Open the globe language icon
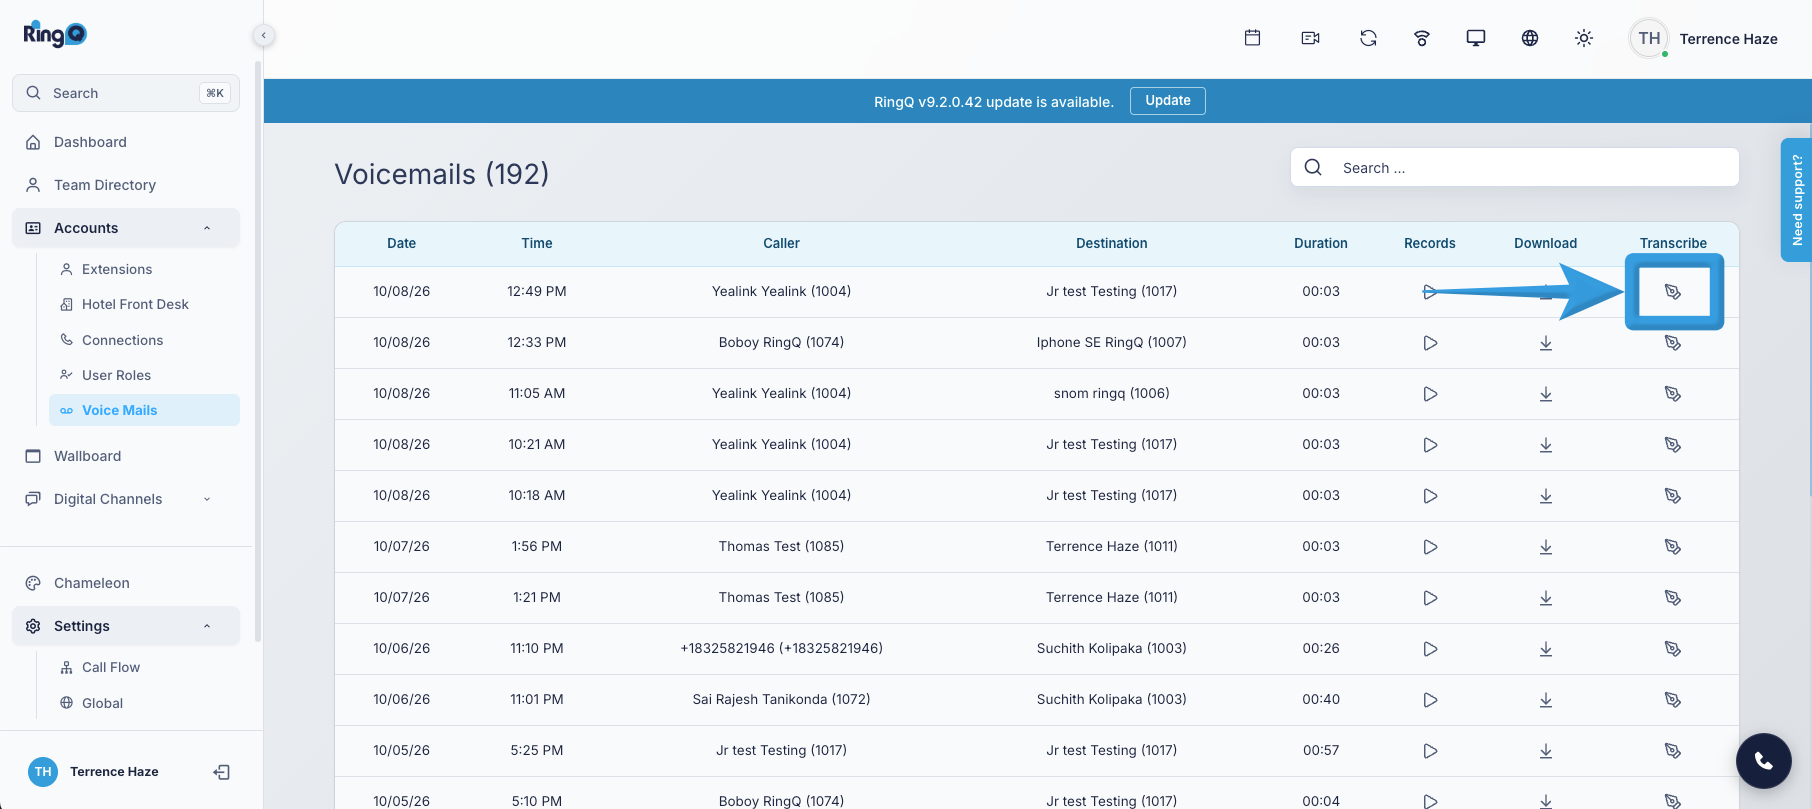The height and width of the screenshot is (809, 1812). point(1530,38)
